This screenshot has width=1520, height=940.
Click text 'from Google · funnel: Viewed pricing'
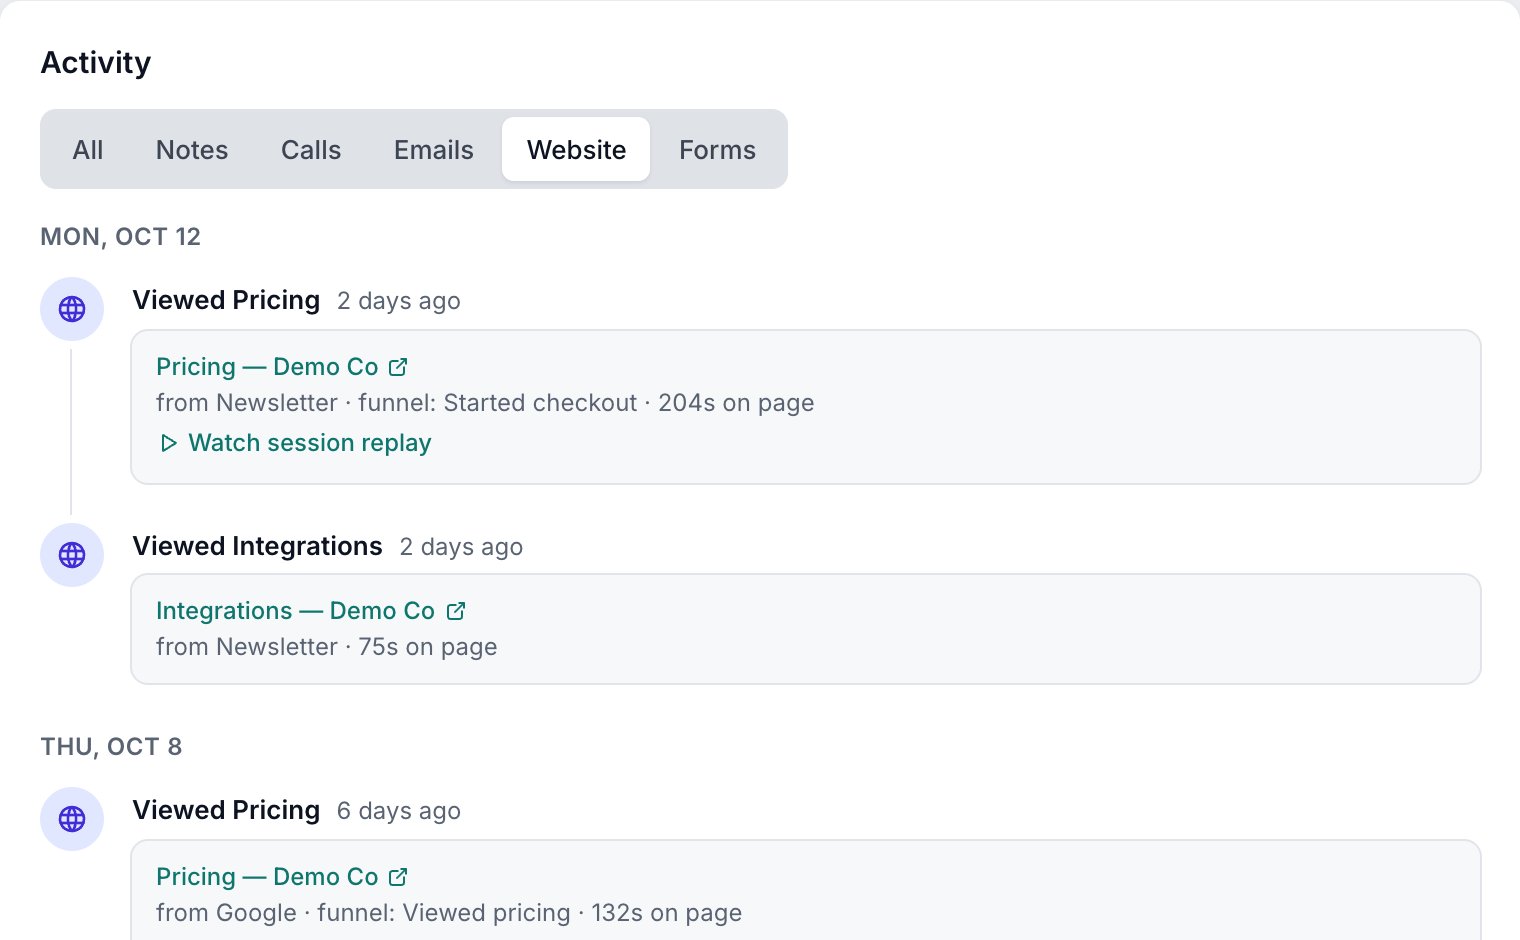(363, 913)
